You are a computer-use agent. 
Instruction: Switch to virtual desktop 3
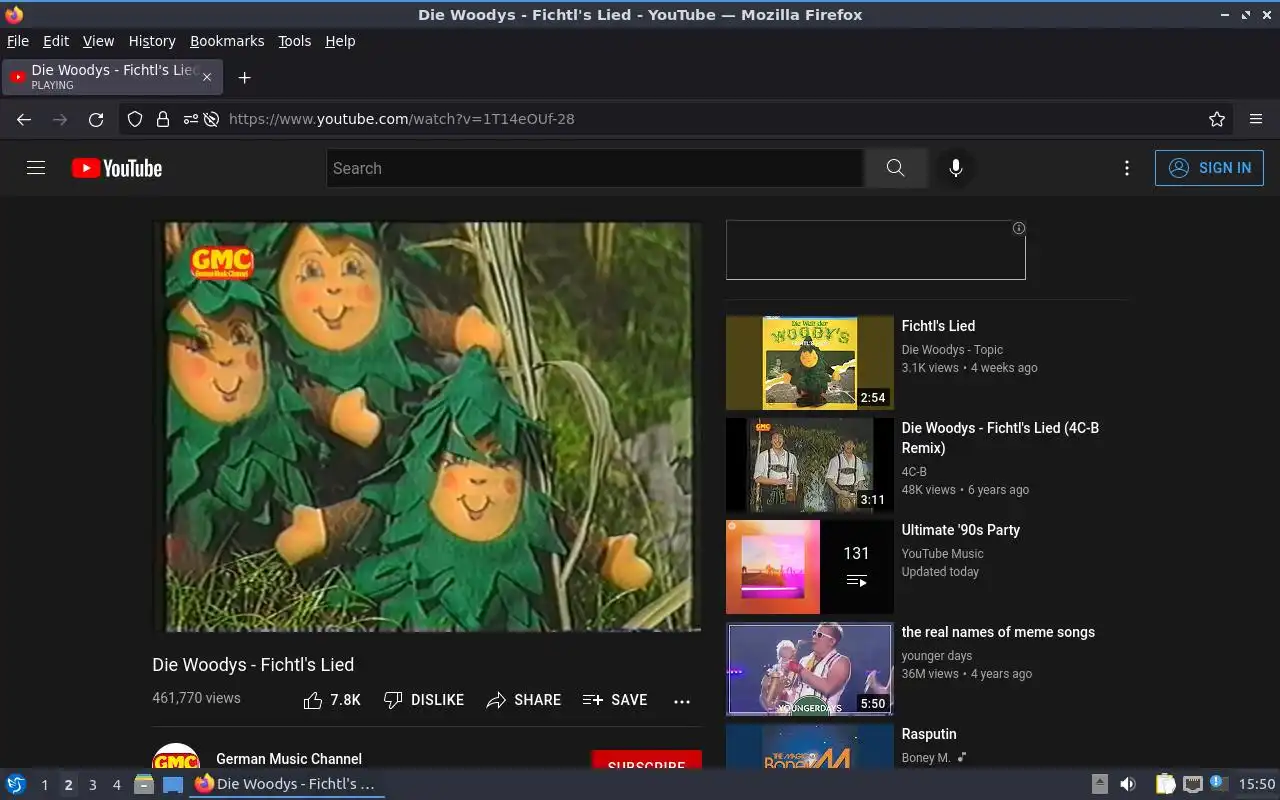(x=93, y=785)
